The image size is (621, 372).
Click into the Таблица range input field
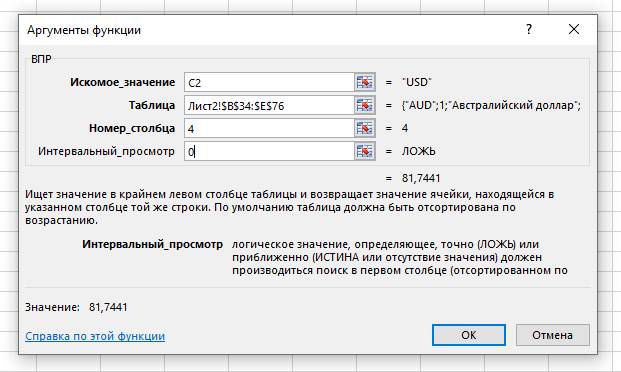(269, 105)
